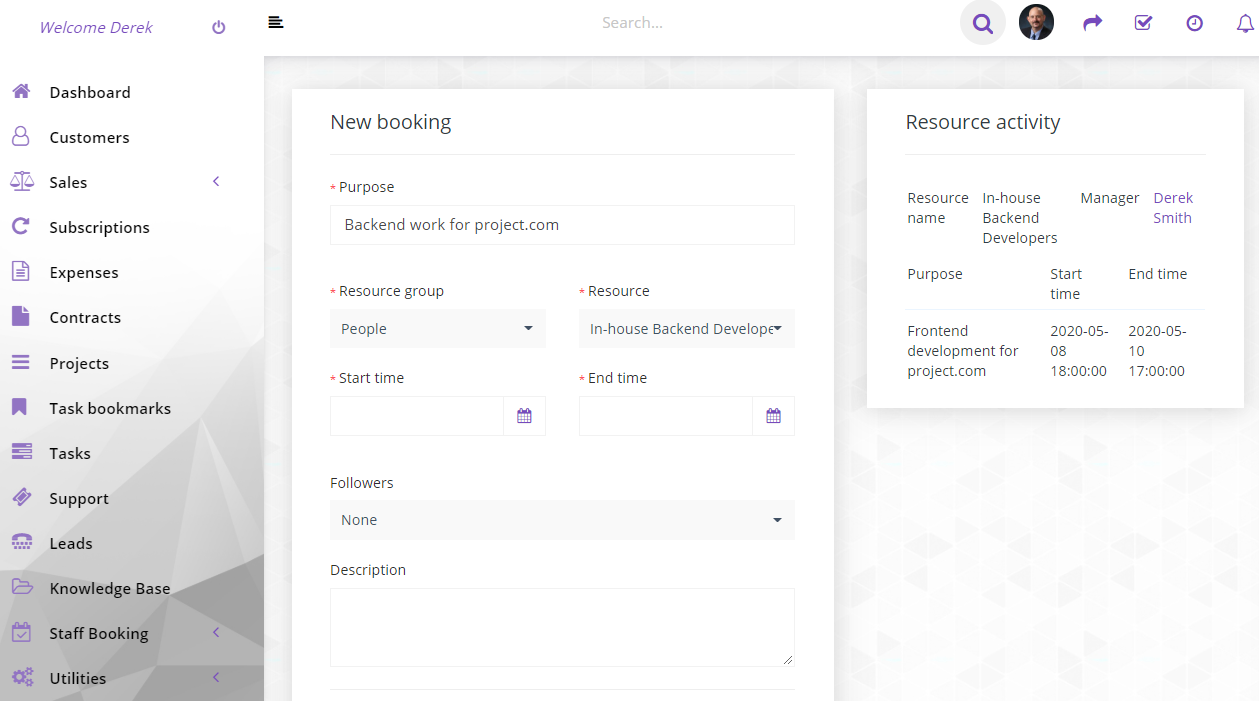Open notifications bell icon
The width and height of the screenshot is (1259, 701).
tap(1245, 22)
